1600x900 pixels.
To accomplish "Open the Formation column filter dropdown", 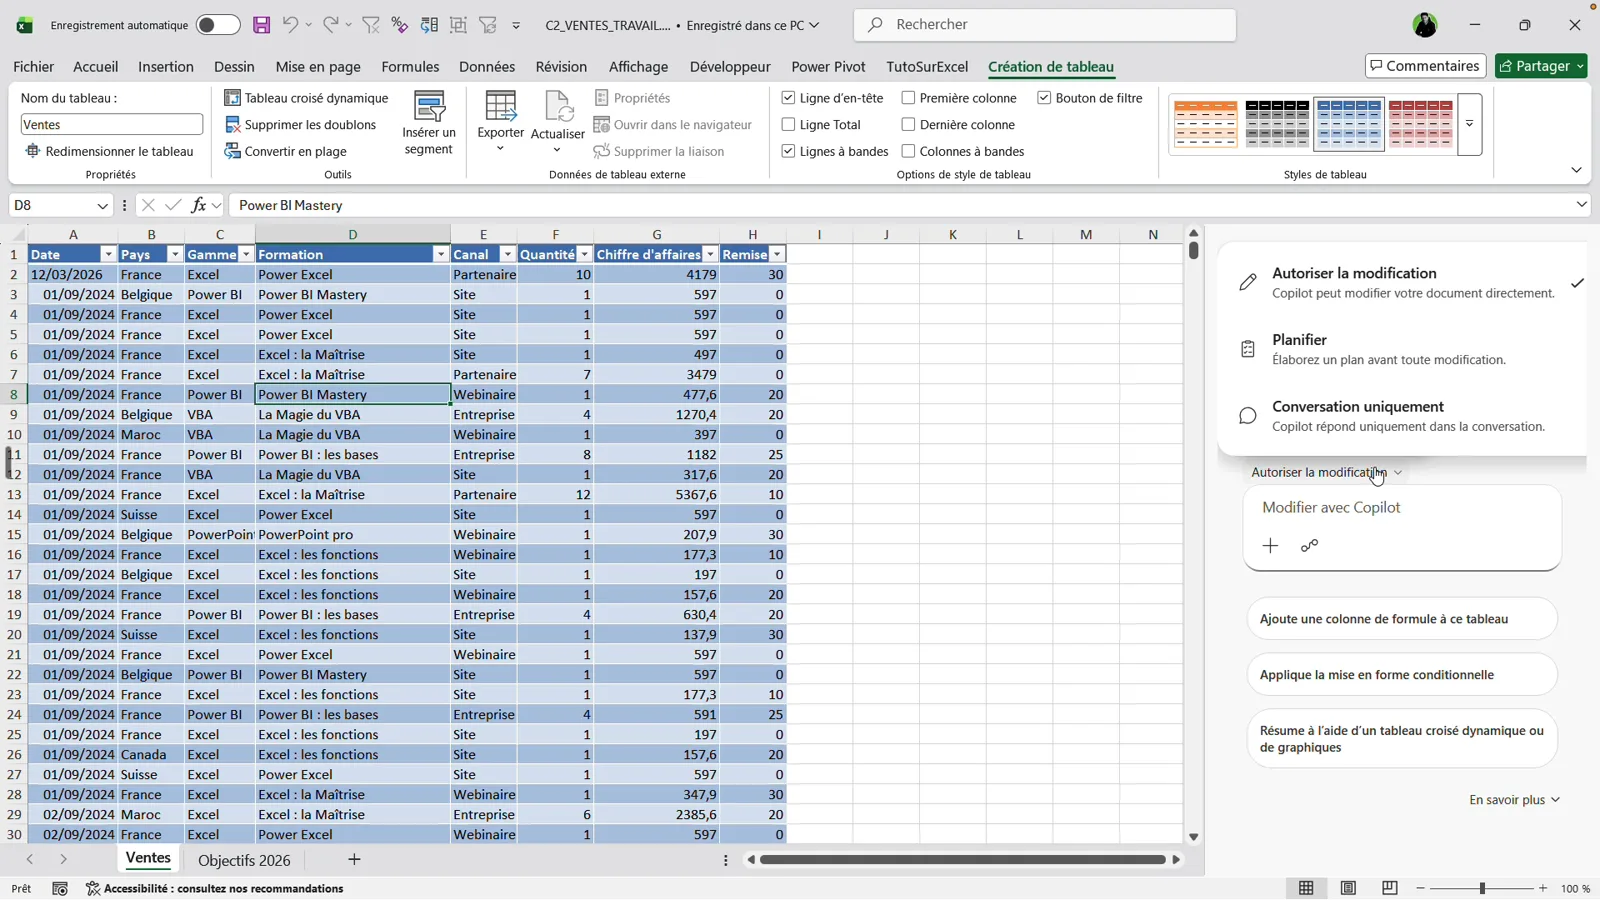I will coord(441,255).
